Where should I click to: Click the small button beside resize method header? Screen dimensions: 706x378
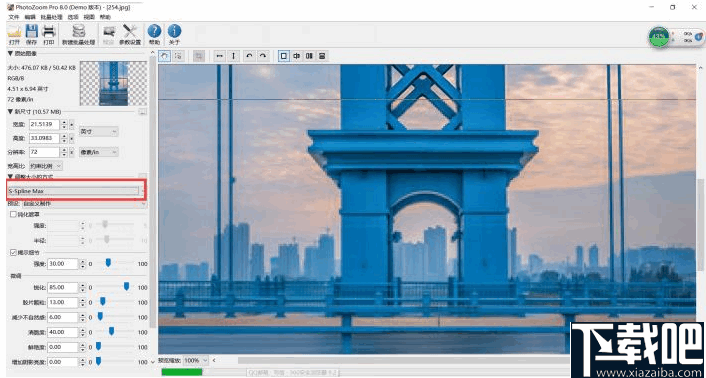tap(143, 176)
